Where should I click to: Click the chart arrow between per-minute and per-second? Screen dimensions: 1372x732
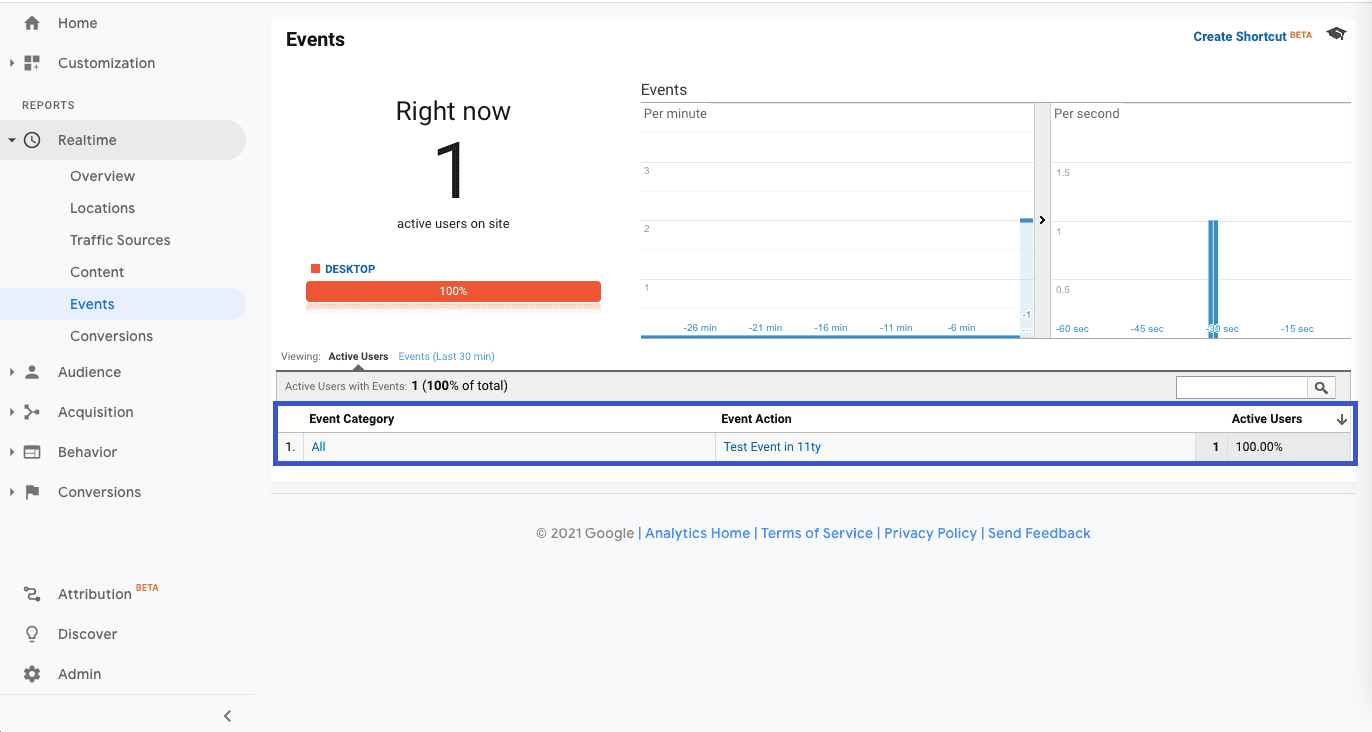[x=1042, y=220]
